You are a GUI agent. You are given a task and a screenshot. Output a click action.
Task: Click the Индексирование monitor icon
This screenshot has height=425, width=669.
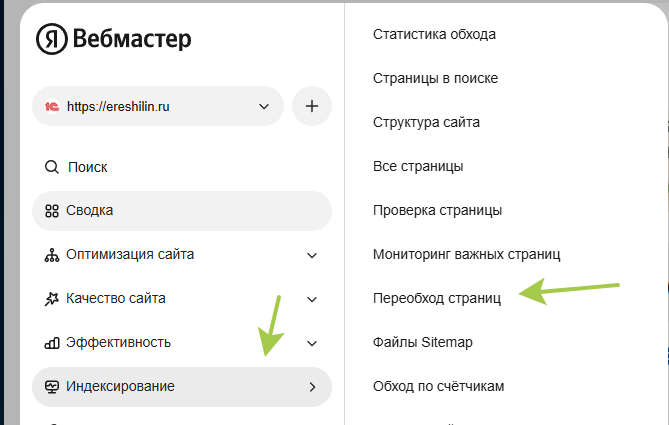[x=52, y=387]
